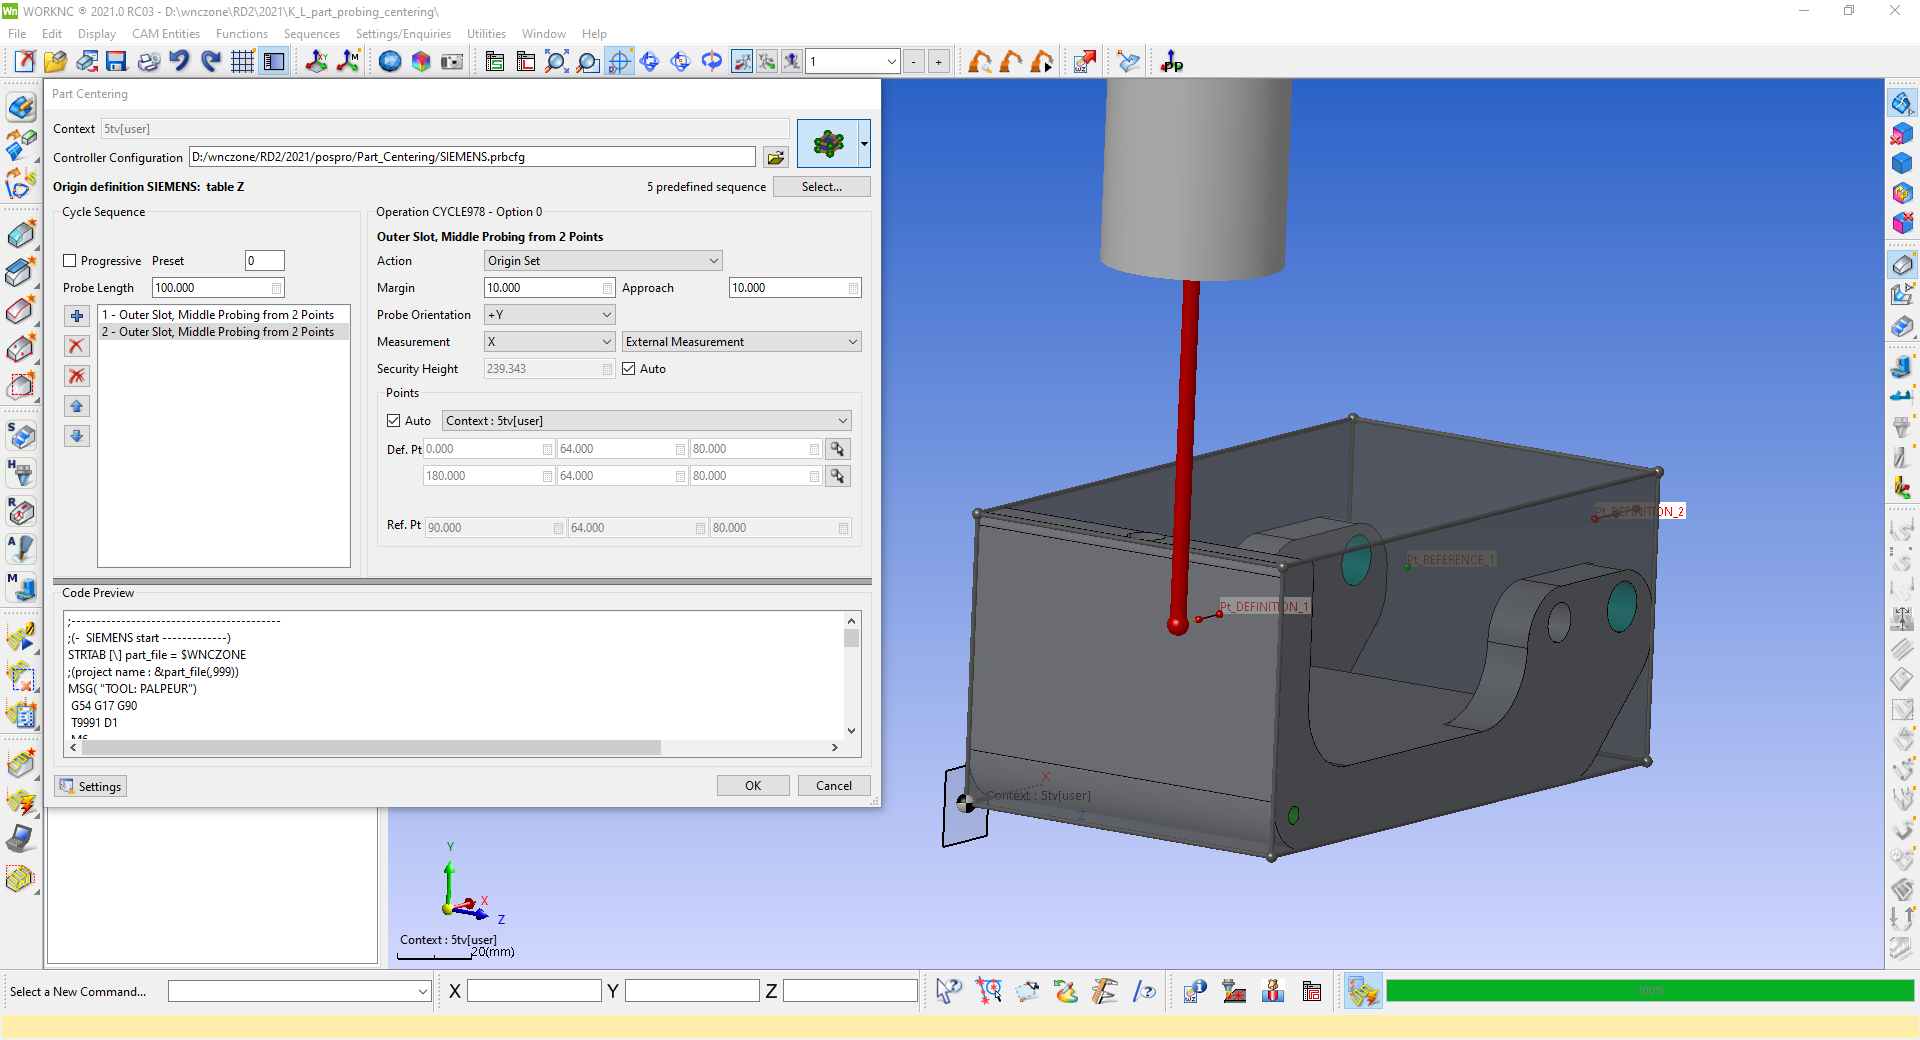Open the toolbar number combo box showing 1

click(x=853, y=62)
